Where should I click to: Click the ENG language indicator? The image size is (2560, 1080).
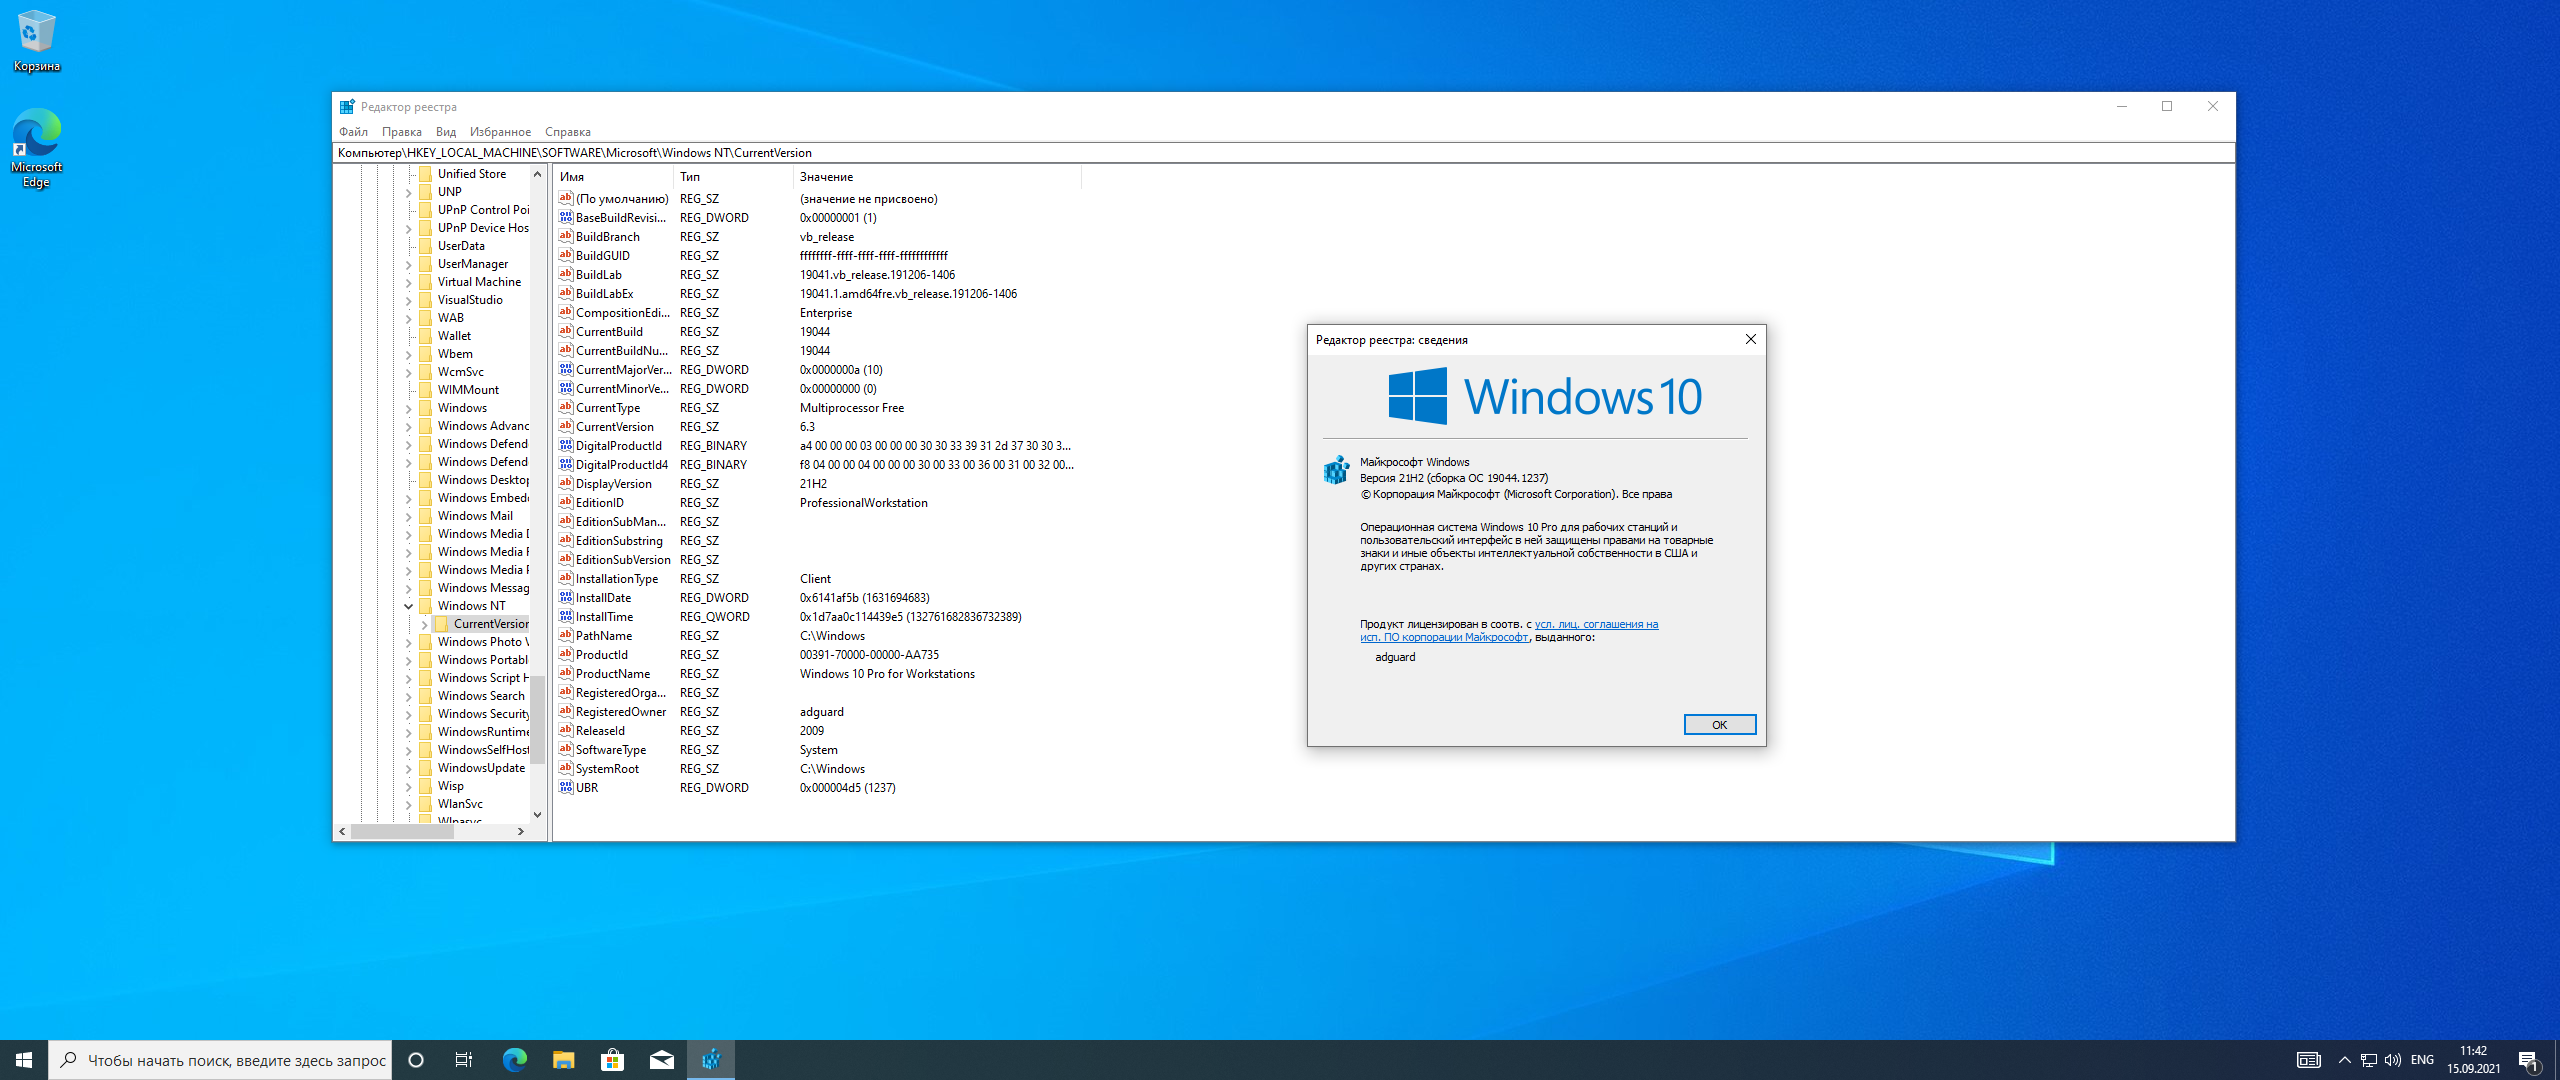click(2422, 1060)
